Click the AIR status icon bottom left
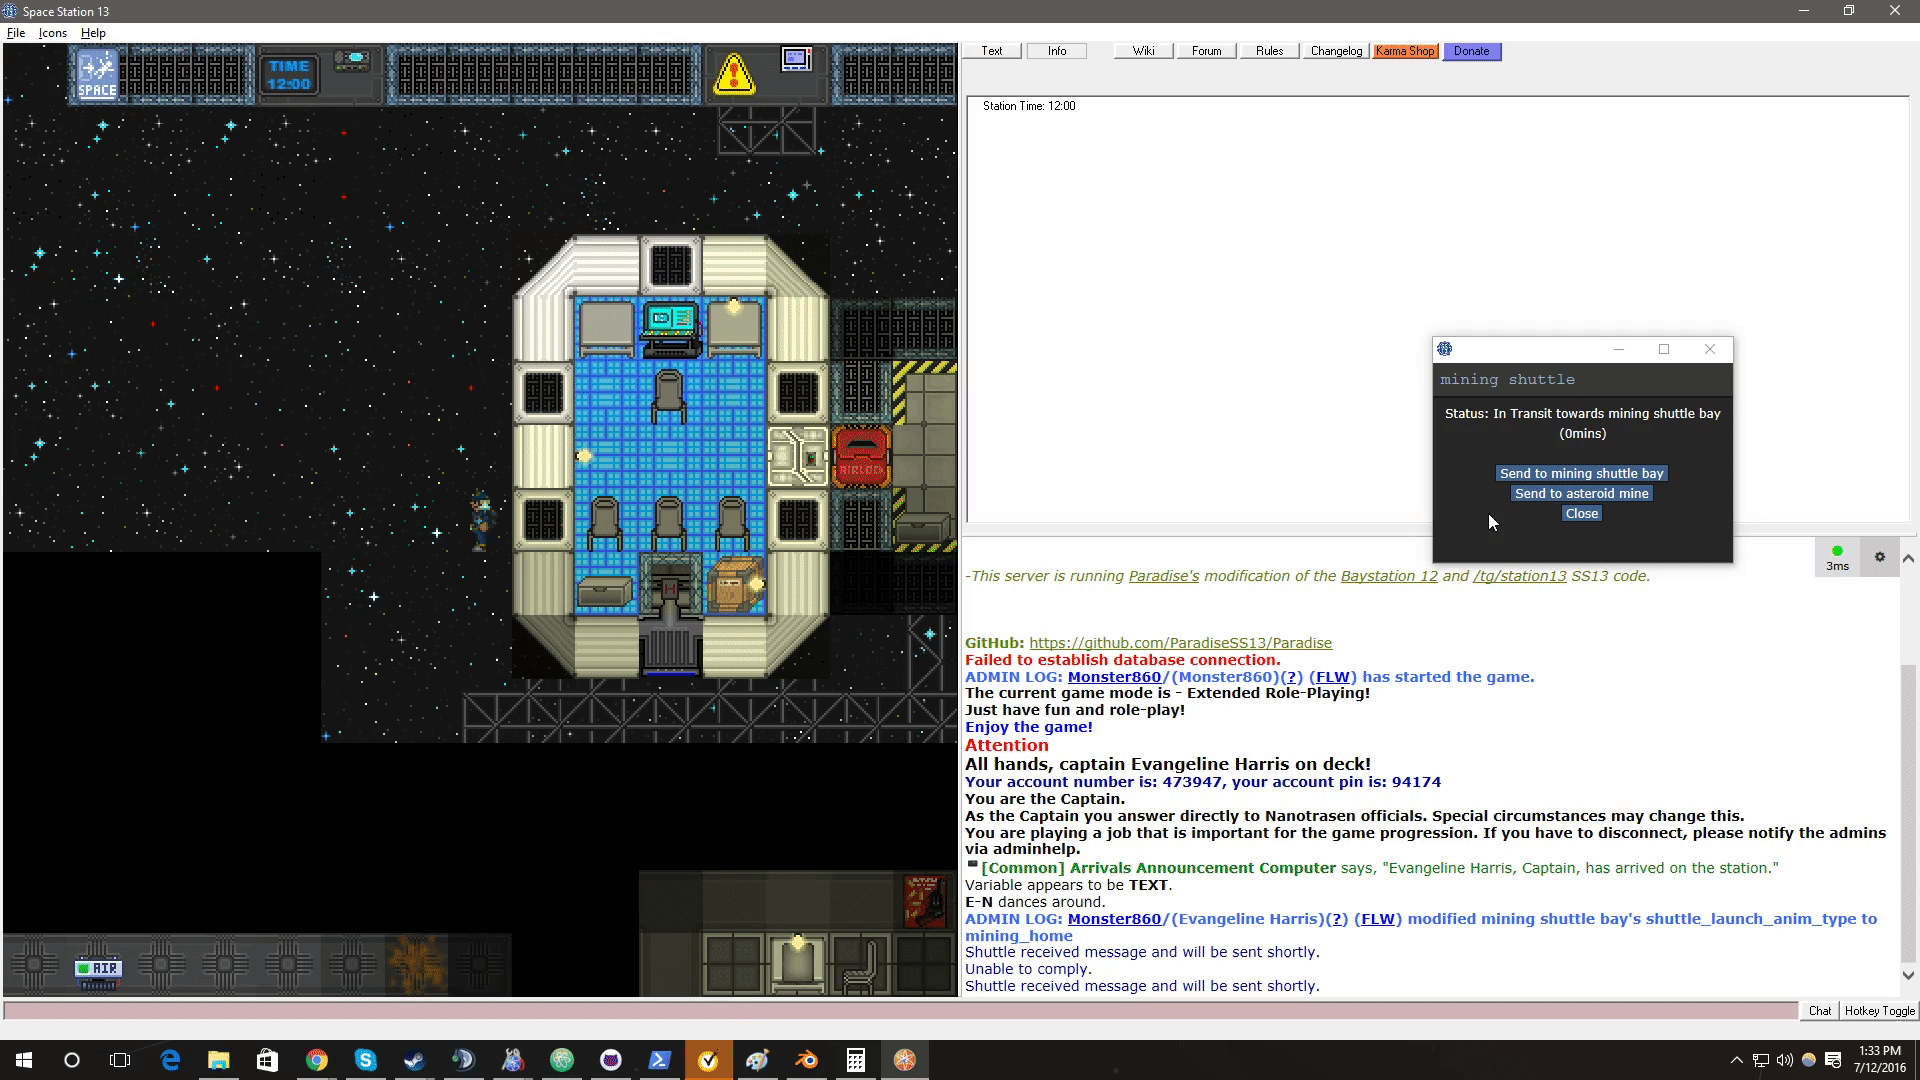1920x1080 pixels. (x=98, y=967)
